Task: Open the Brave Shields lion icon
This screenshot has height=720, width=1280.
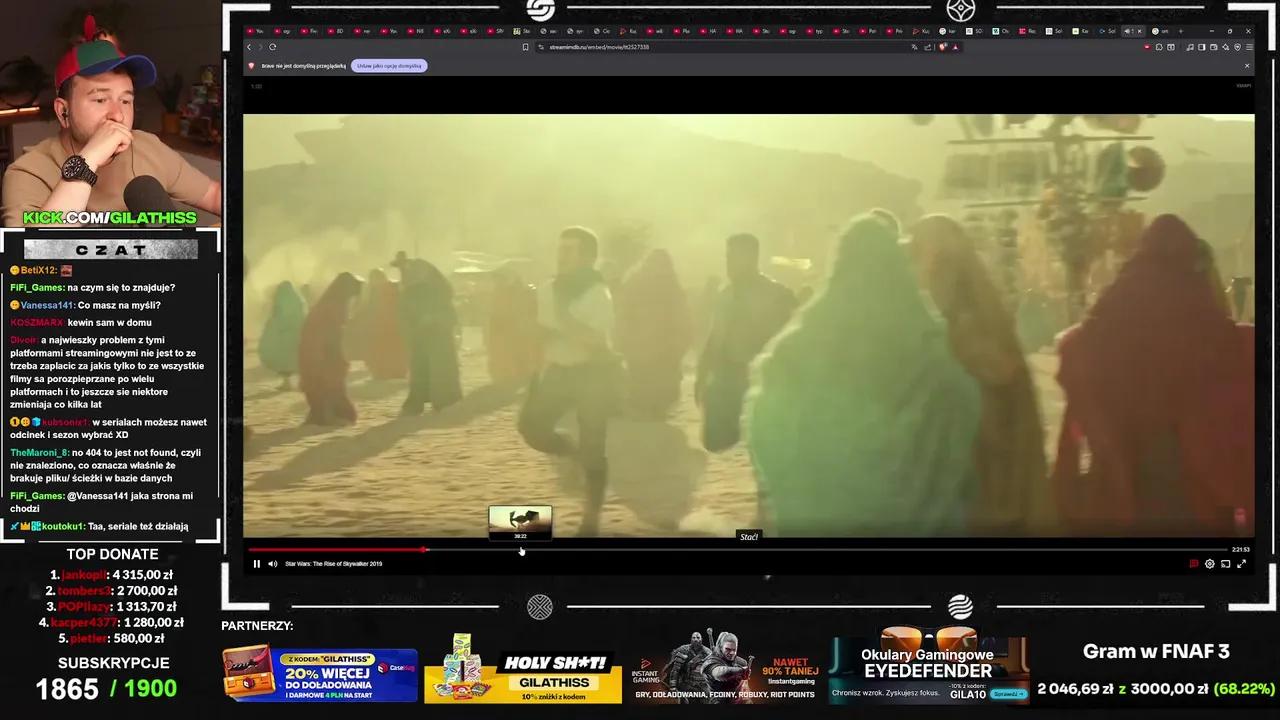Action: tap(943, 47)
